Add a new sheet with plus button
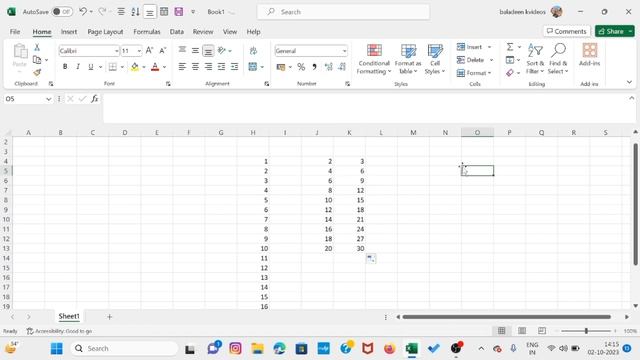 109,317
